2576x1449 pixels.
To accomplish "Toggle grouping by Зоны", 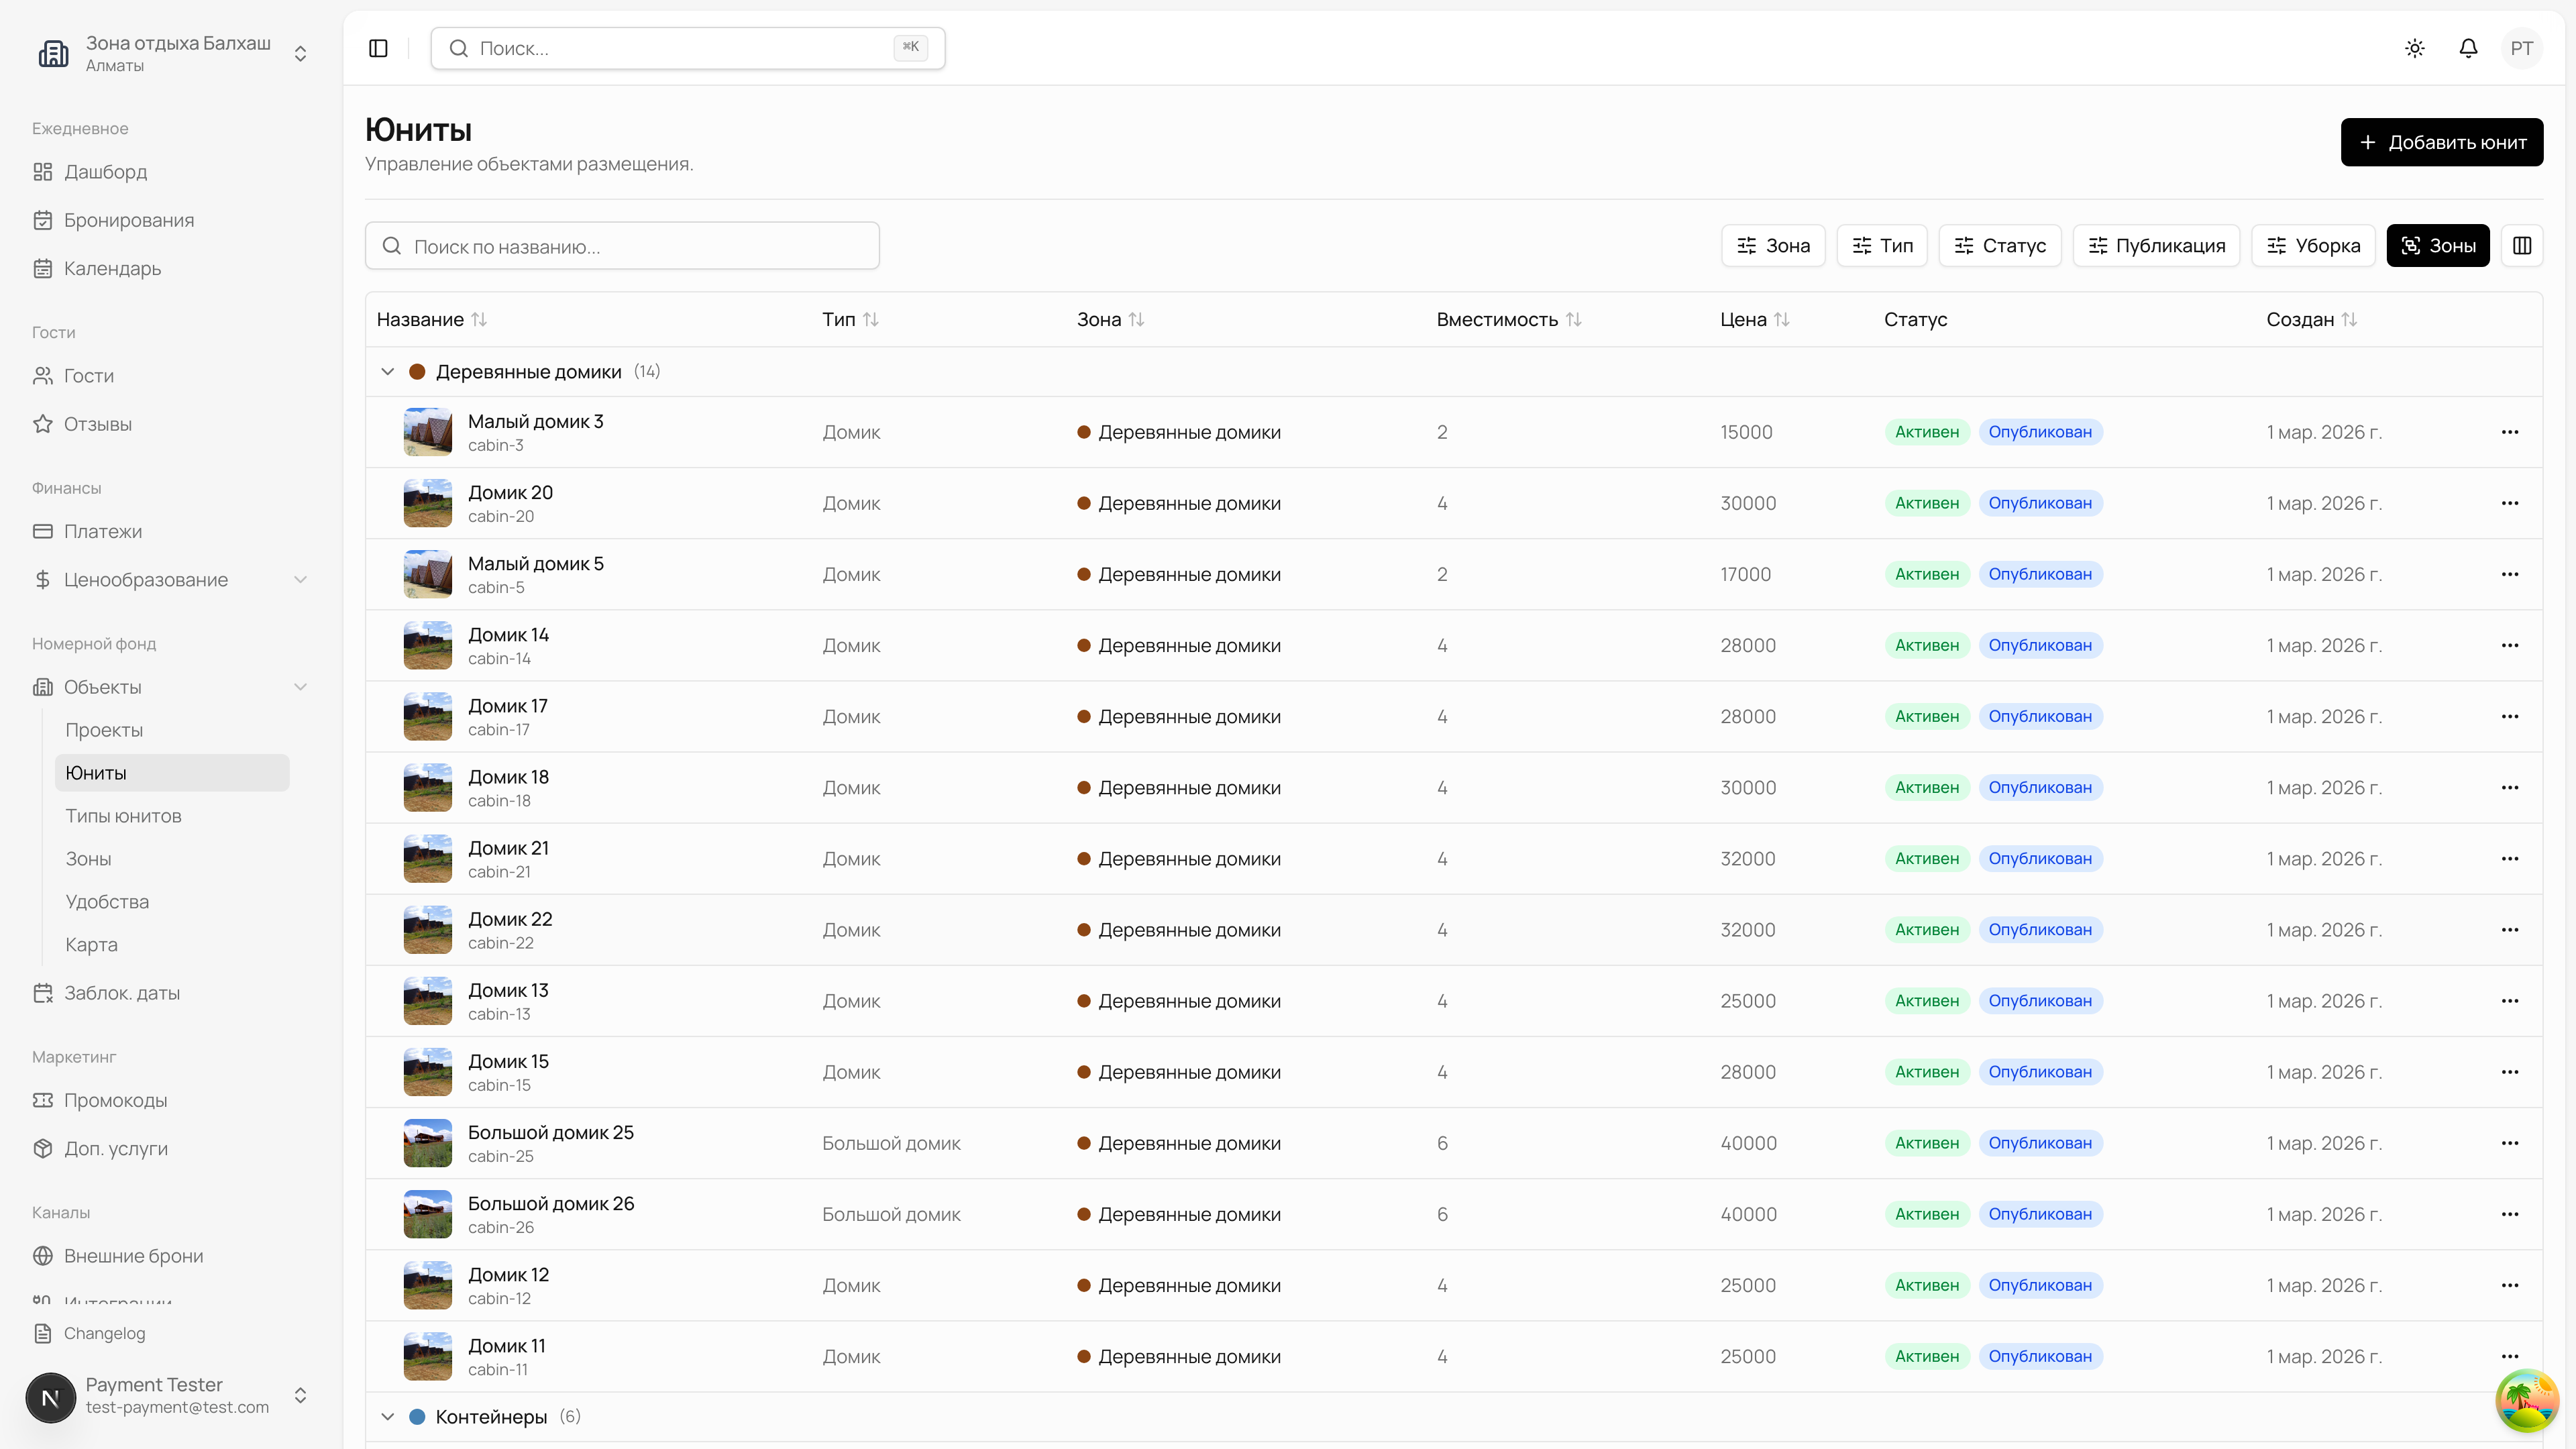I will pos(2437,246).
